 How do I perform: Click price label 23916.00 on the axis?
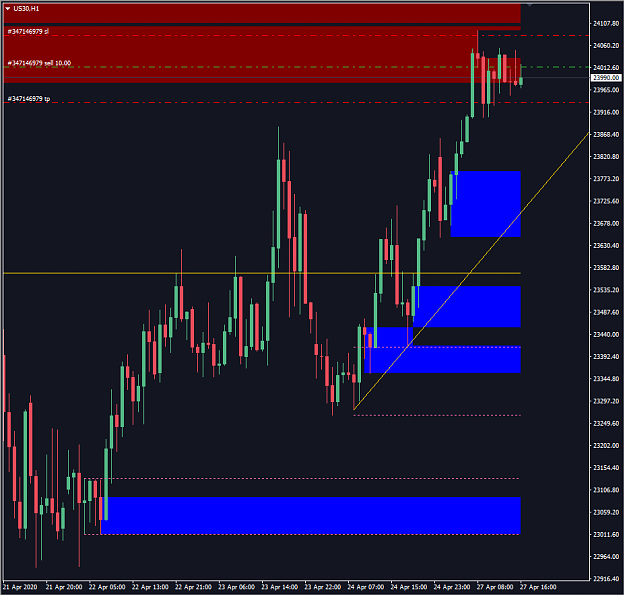606,112
